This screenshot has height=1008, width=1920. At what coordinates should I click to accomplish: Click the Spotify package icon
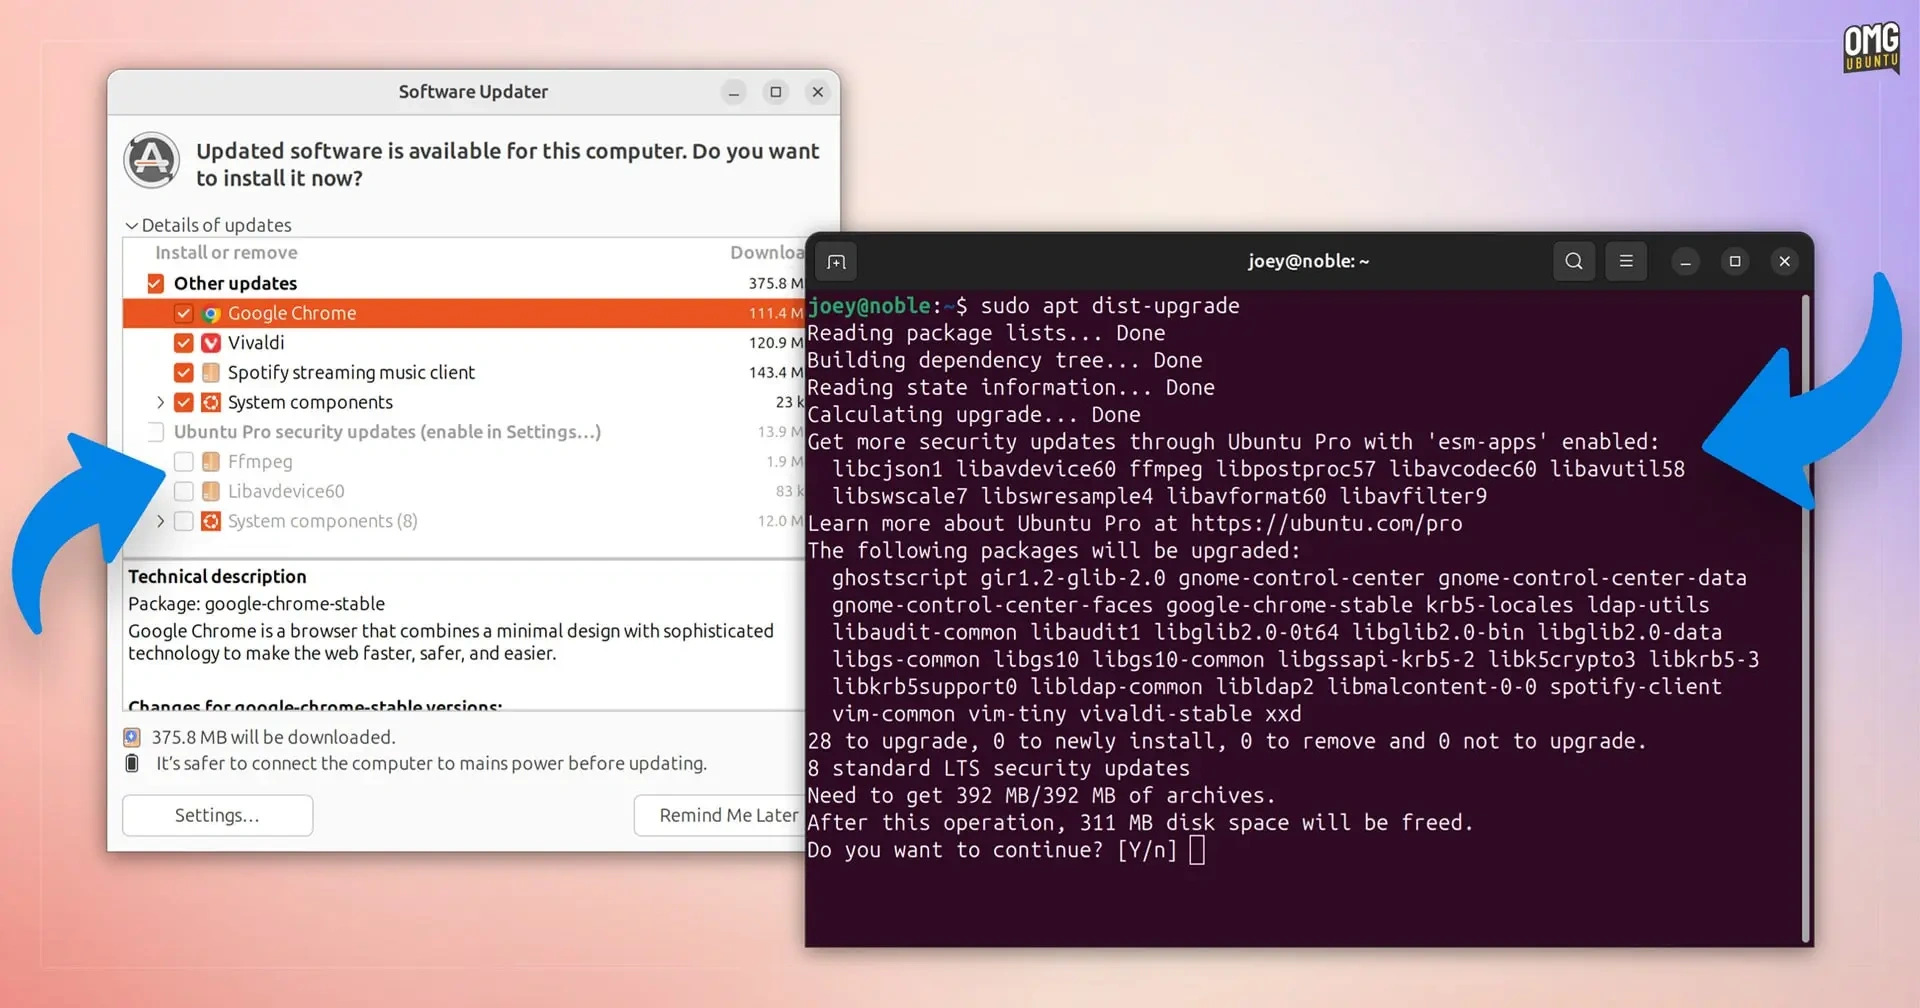click(x=211, y=373)
